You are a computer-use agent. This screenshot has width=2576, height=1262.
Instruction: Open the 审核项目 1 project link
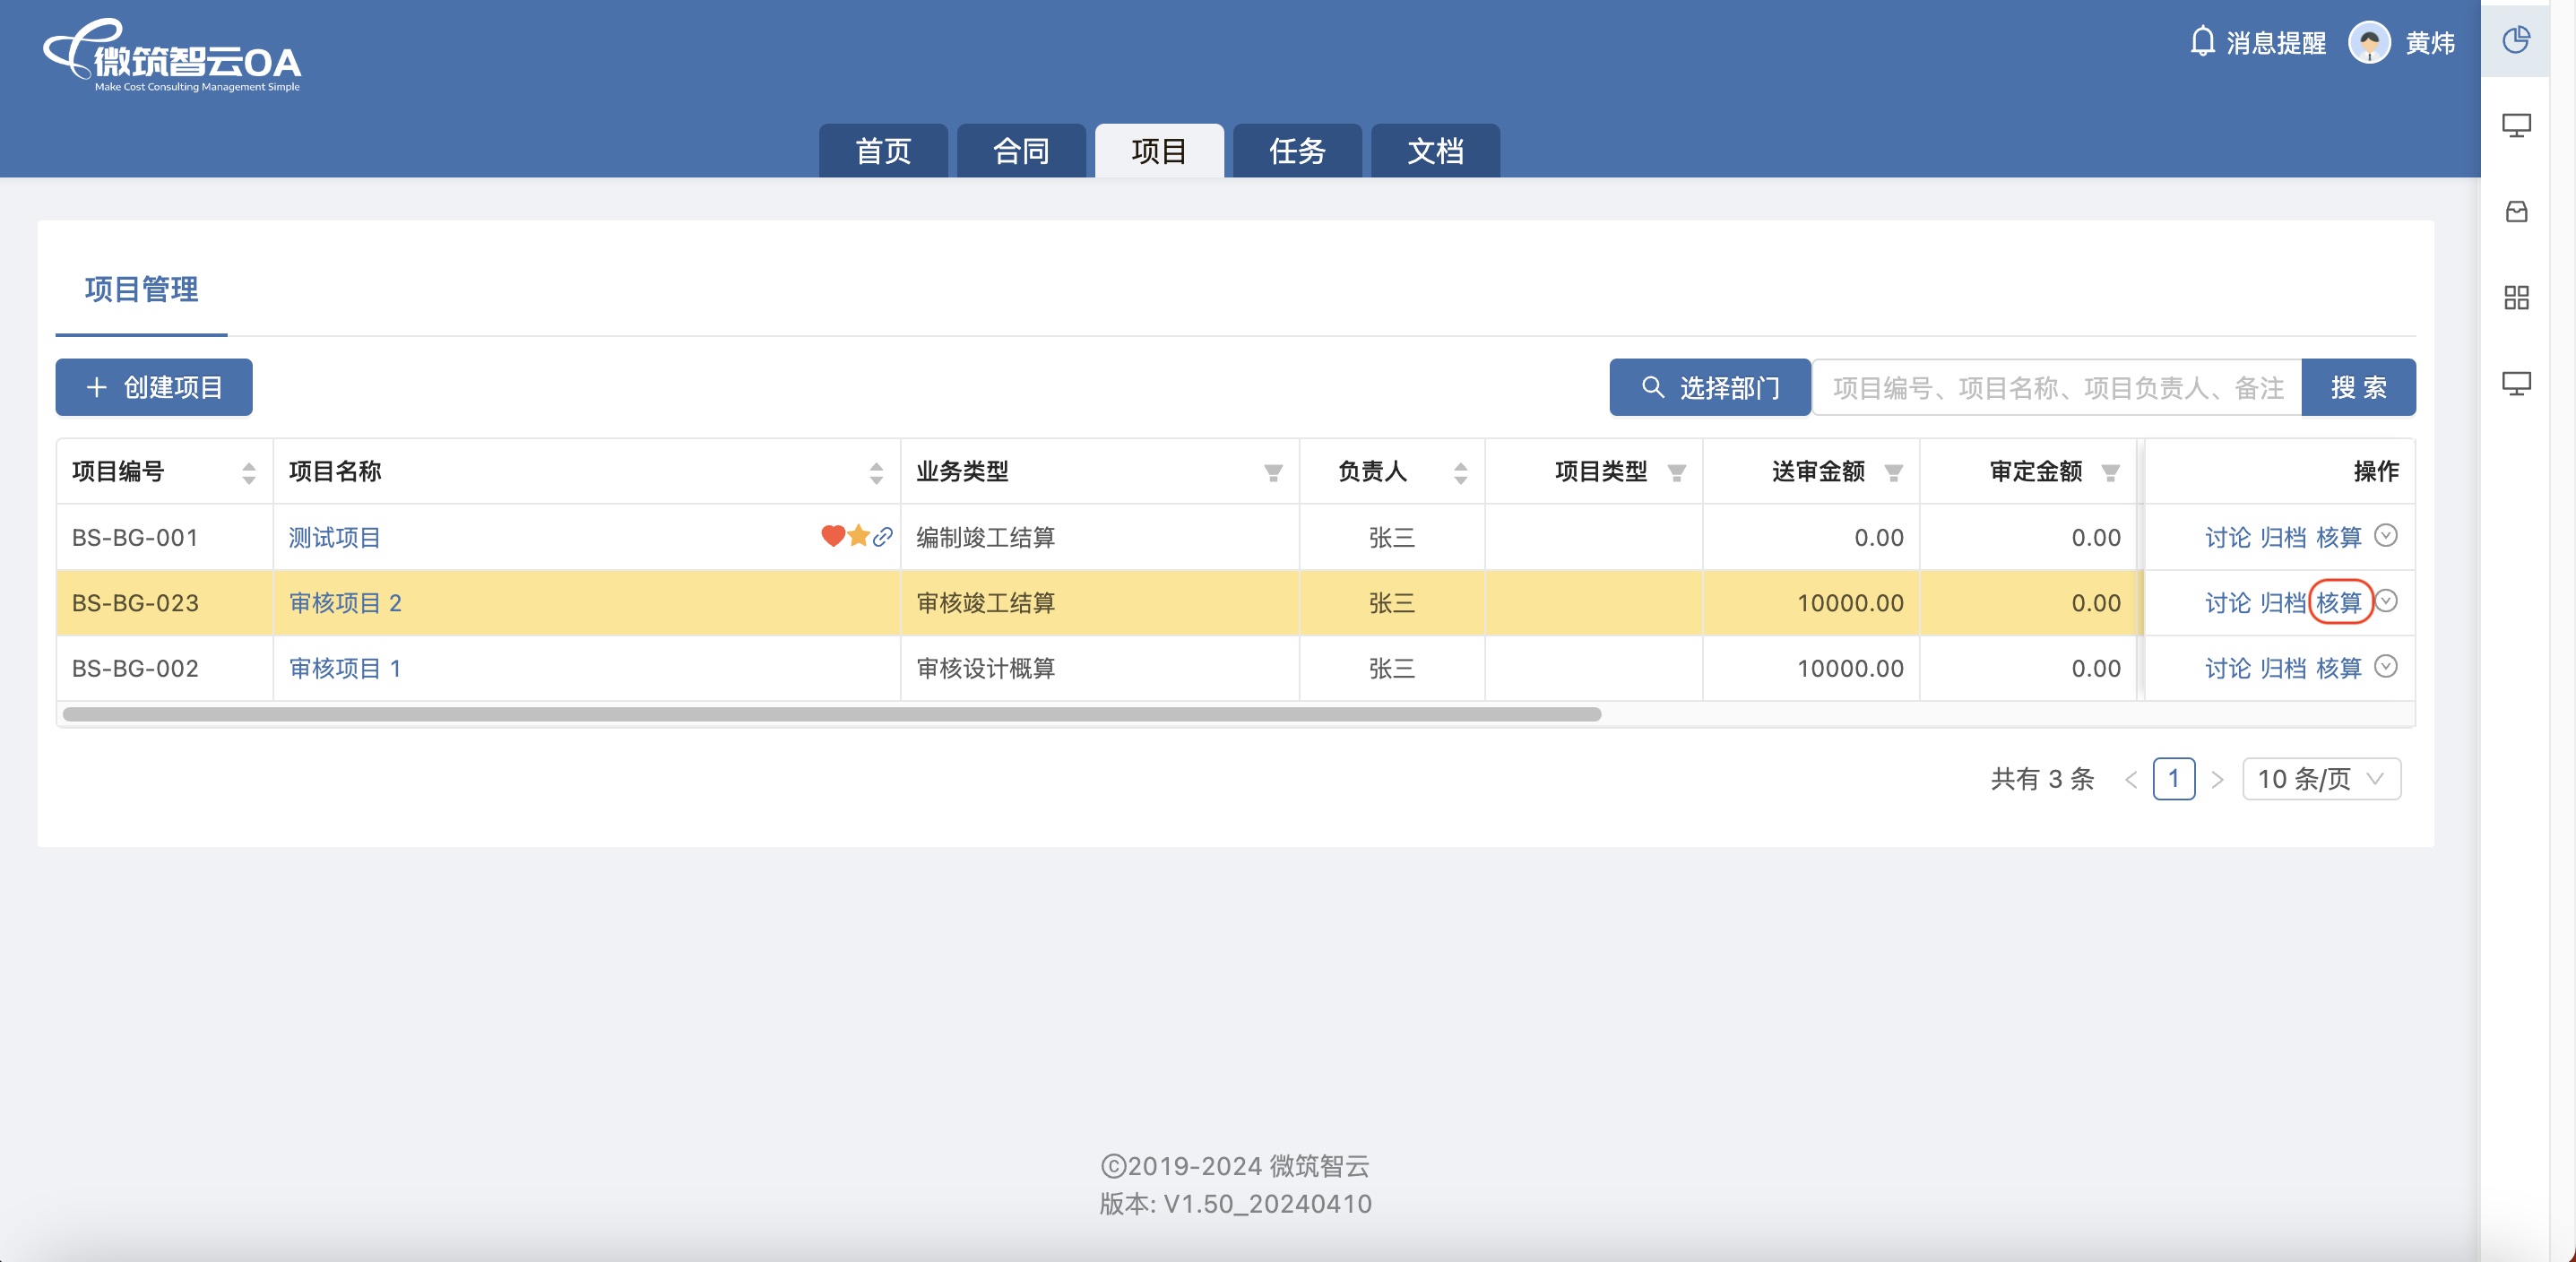[345, 668]
